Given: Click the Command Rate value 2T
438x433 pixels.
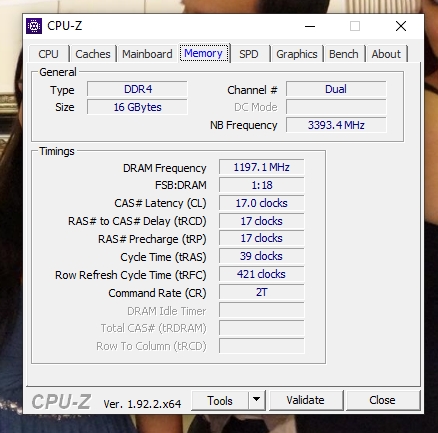Looking at the screenshot, I should point(262,292).
